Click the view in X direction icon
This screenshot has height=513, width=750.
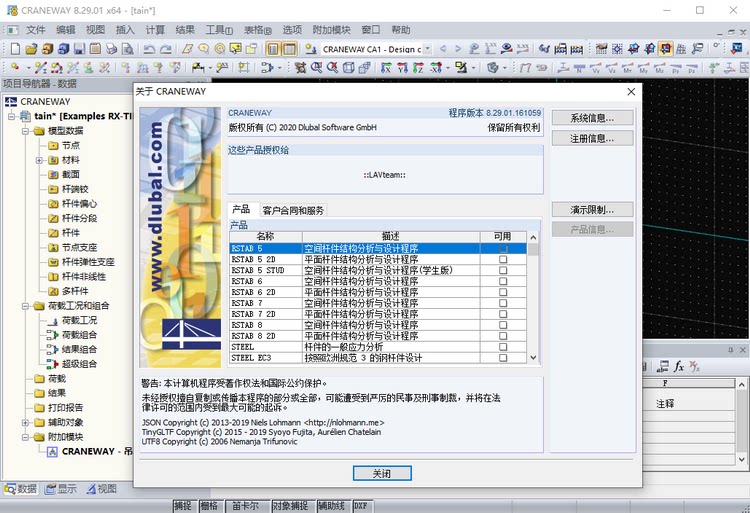click(386, 68)
